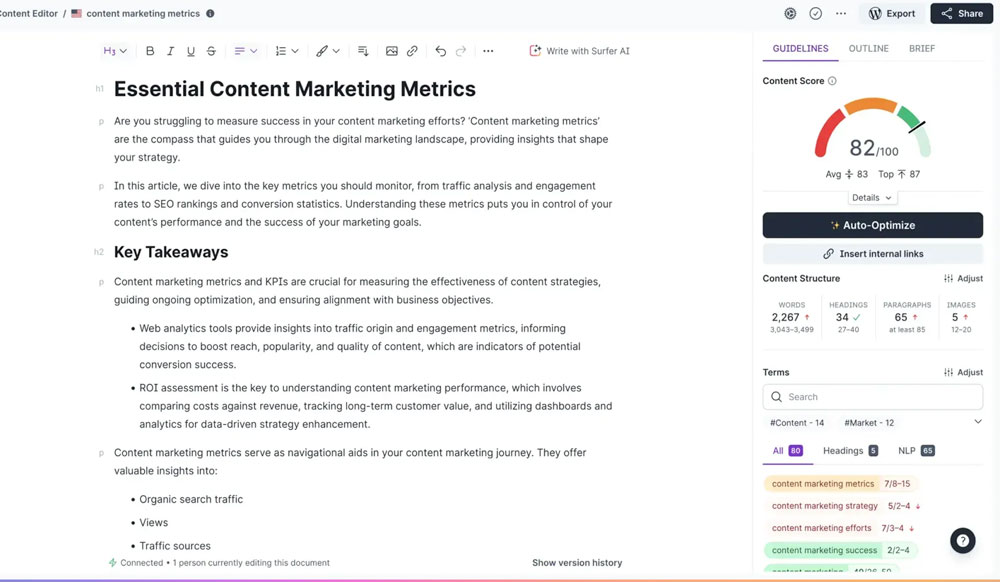Open the Content Editor breadcrumb link
This screenshot has height=582, width=1000.
28,13
